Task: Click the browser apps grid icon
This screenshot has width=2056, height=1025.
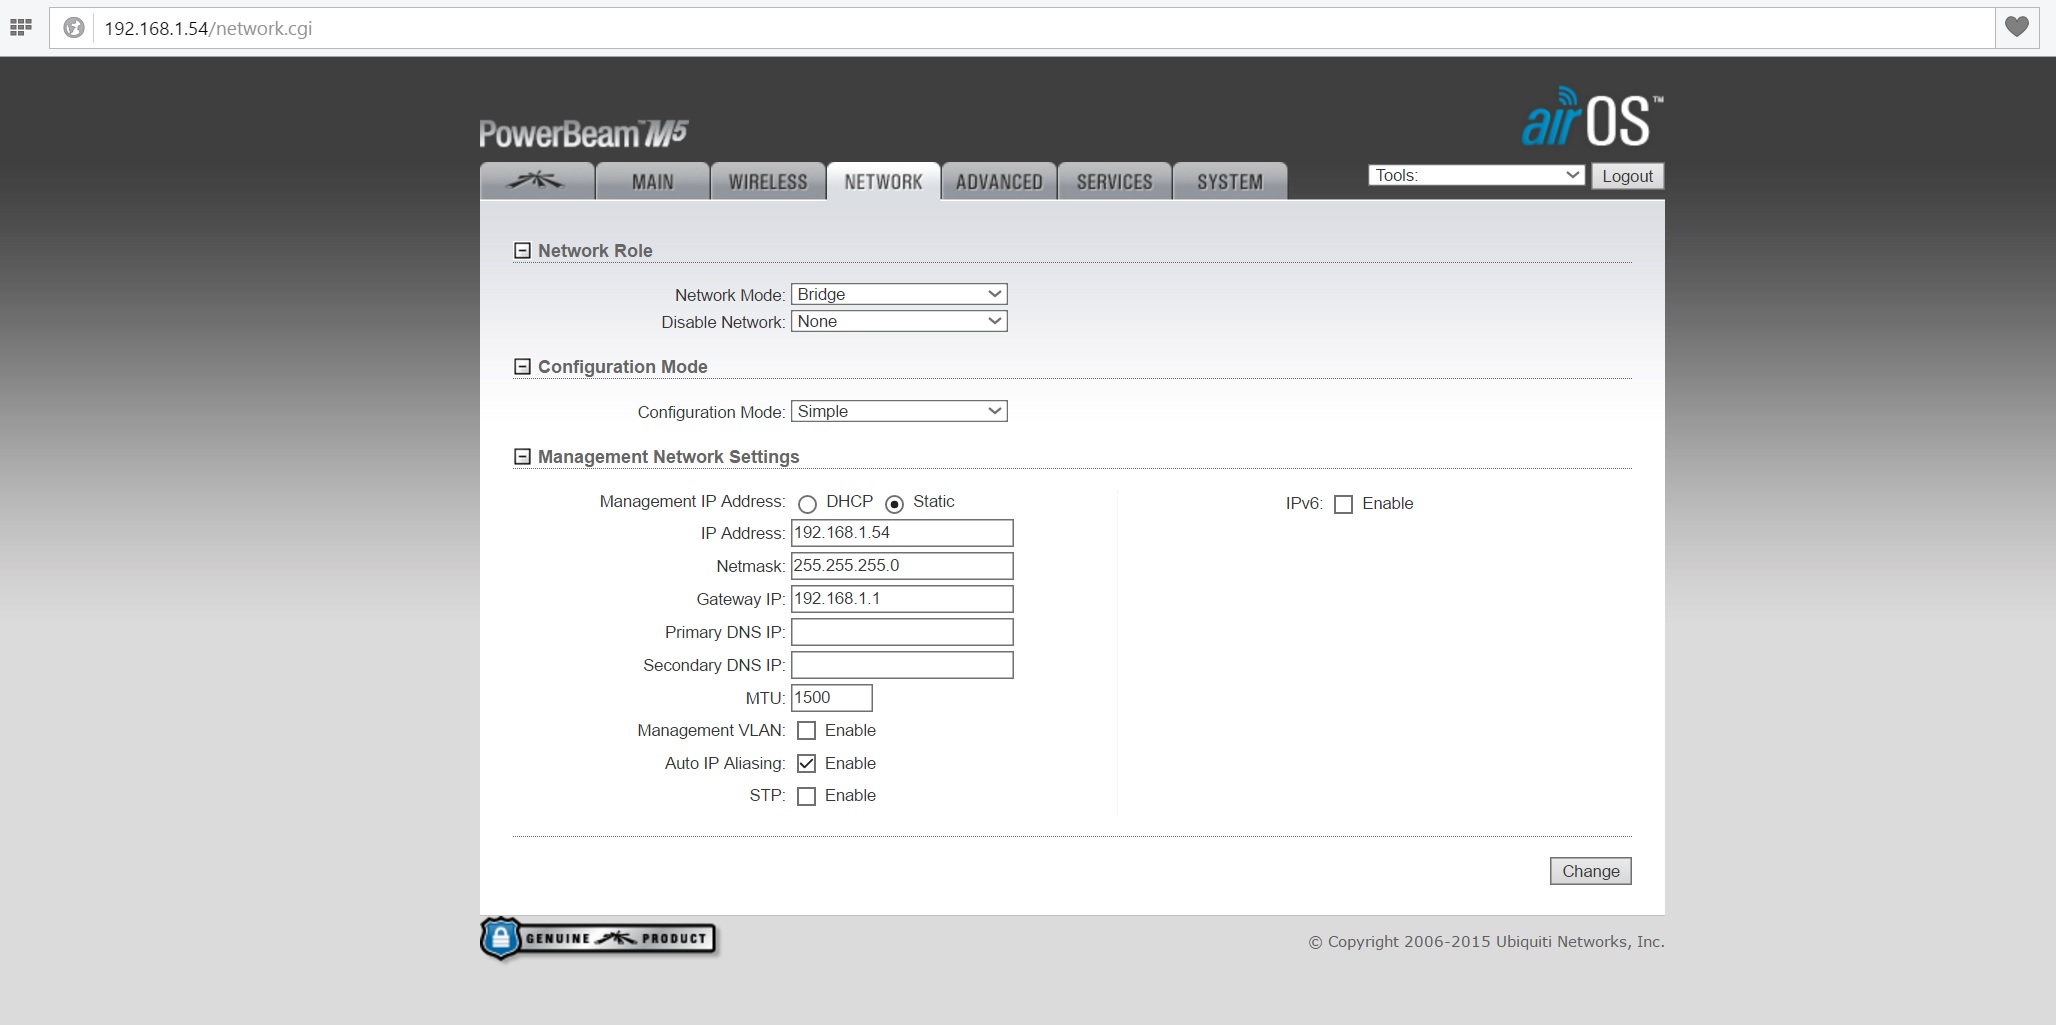Action: tap(20, 27)
